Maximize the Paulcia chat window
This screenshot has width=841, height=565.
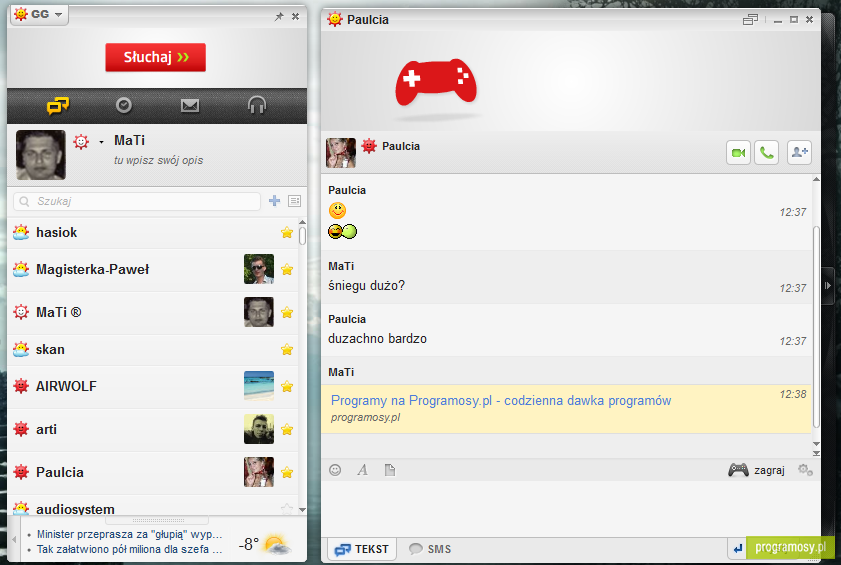[794, 20]
